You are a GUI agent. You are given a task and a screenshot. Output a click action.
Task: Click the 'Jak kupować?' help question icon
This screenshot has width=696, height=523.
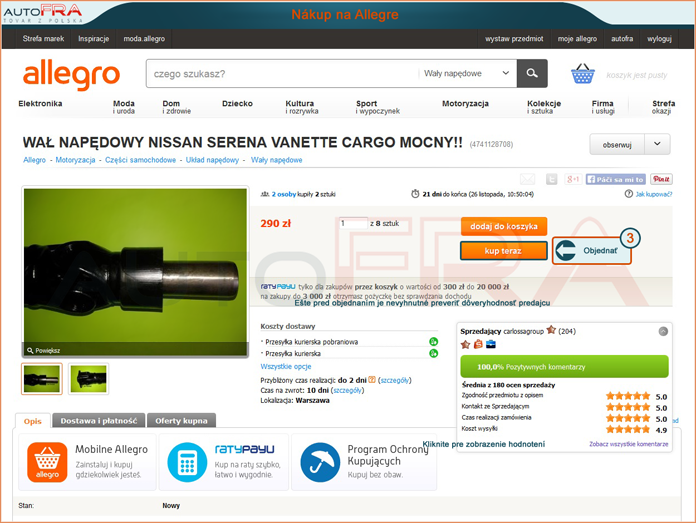(x=629, y=194)
